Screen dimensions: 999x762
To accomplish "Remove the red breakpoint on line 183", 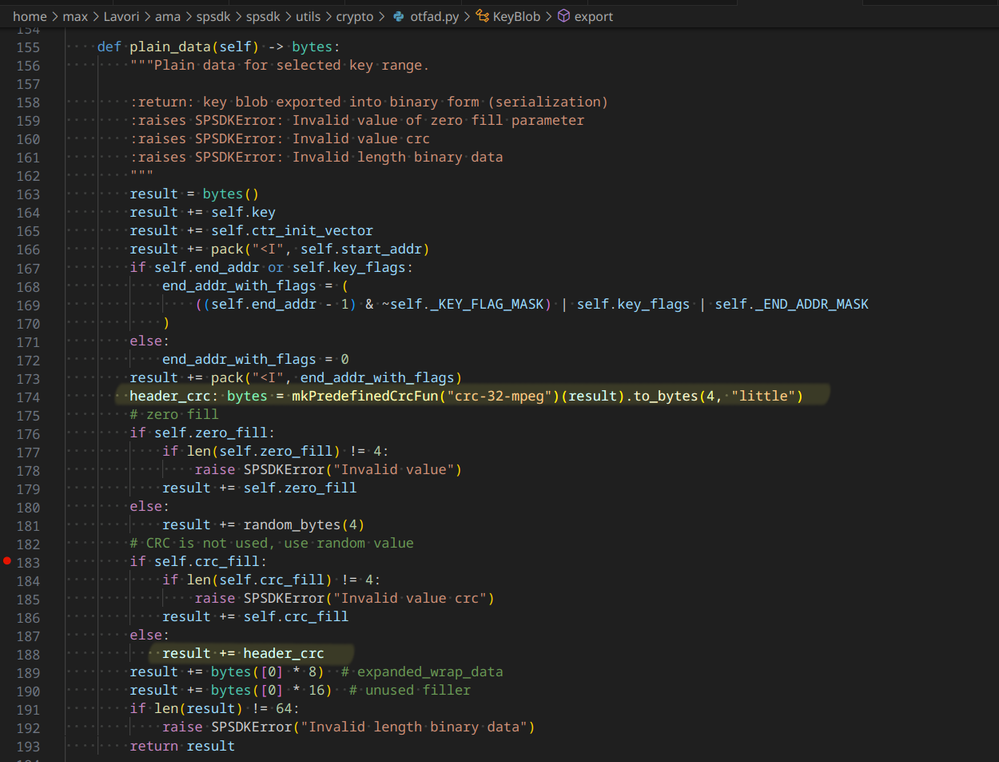I will [7, 561].
